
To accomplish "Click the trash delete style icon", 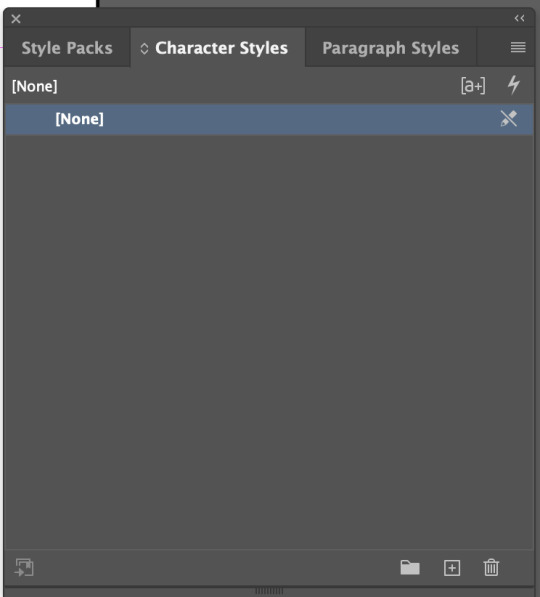I will (491, 567).
